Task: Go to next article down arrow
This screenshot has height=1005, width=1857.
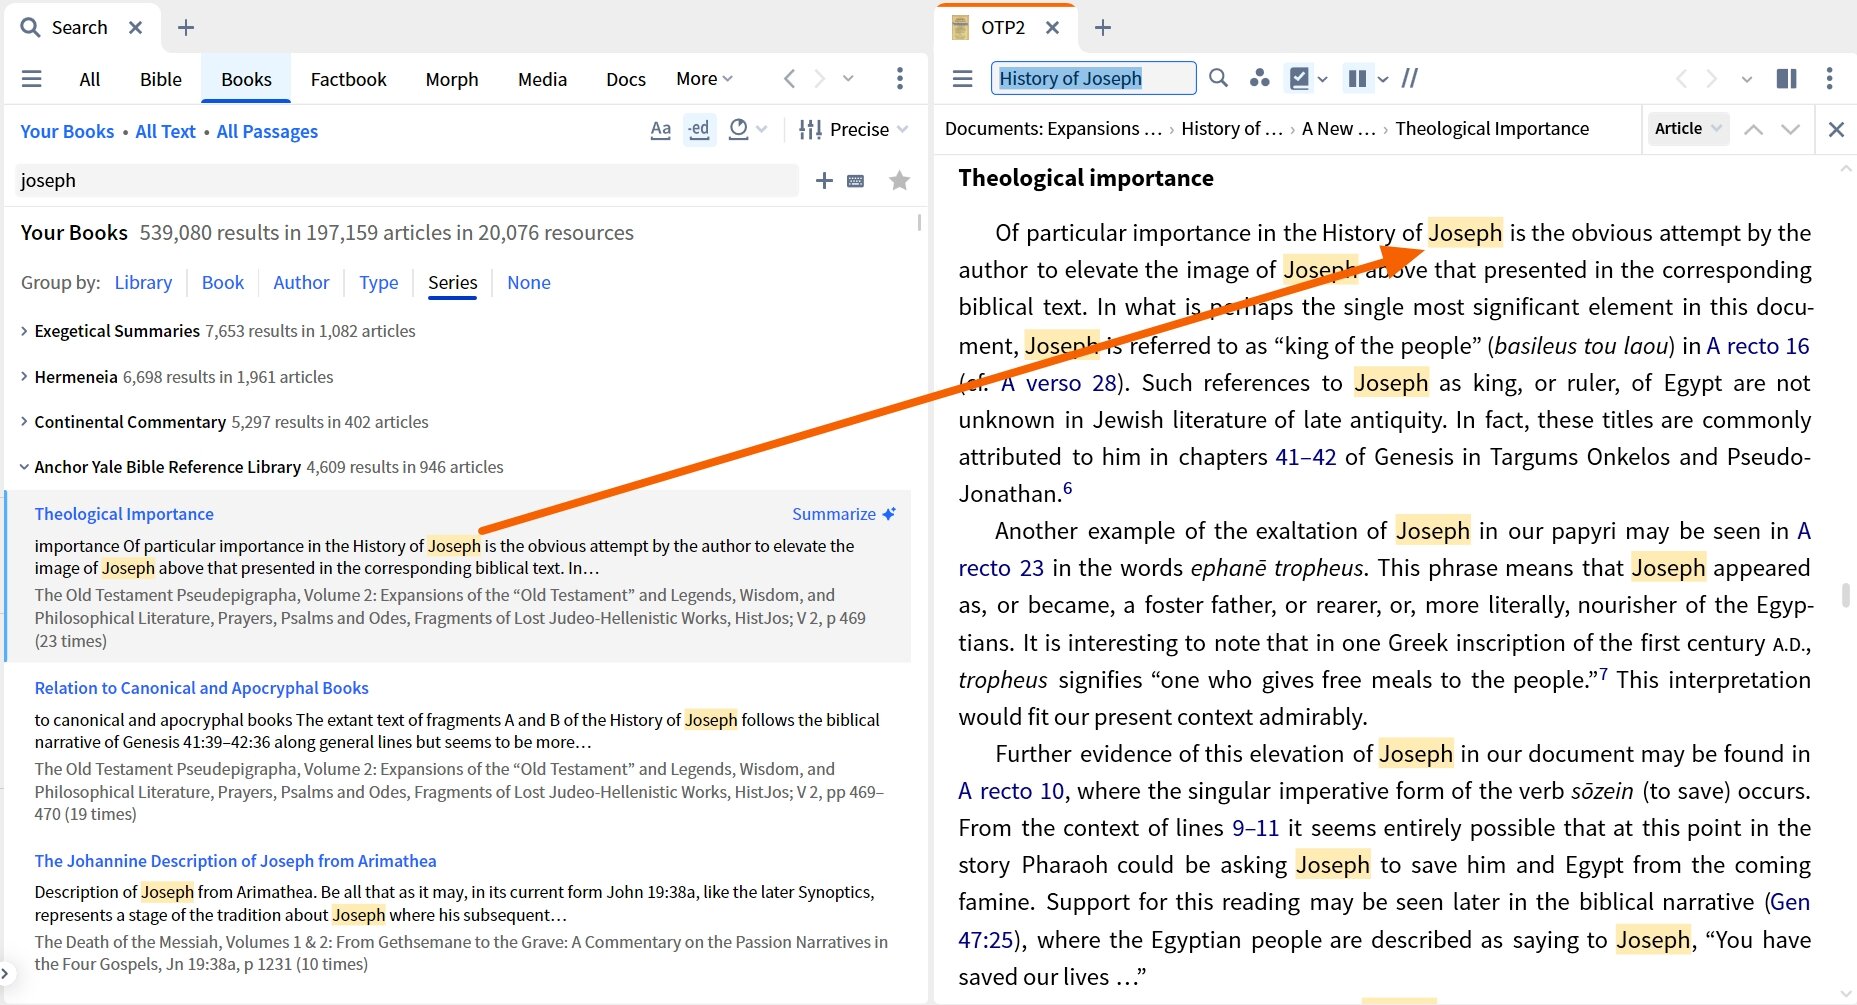Action: [x=1790, y=129]
